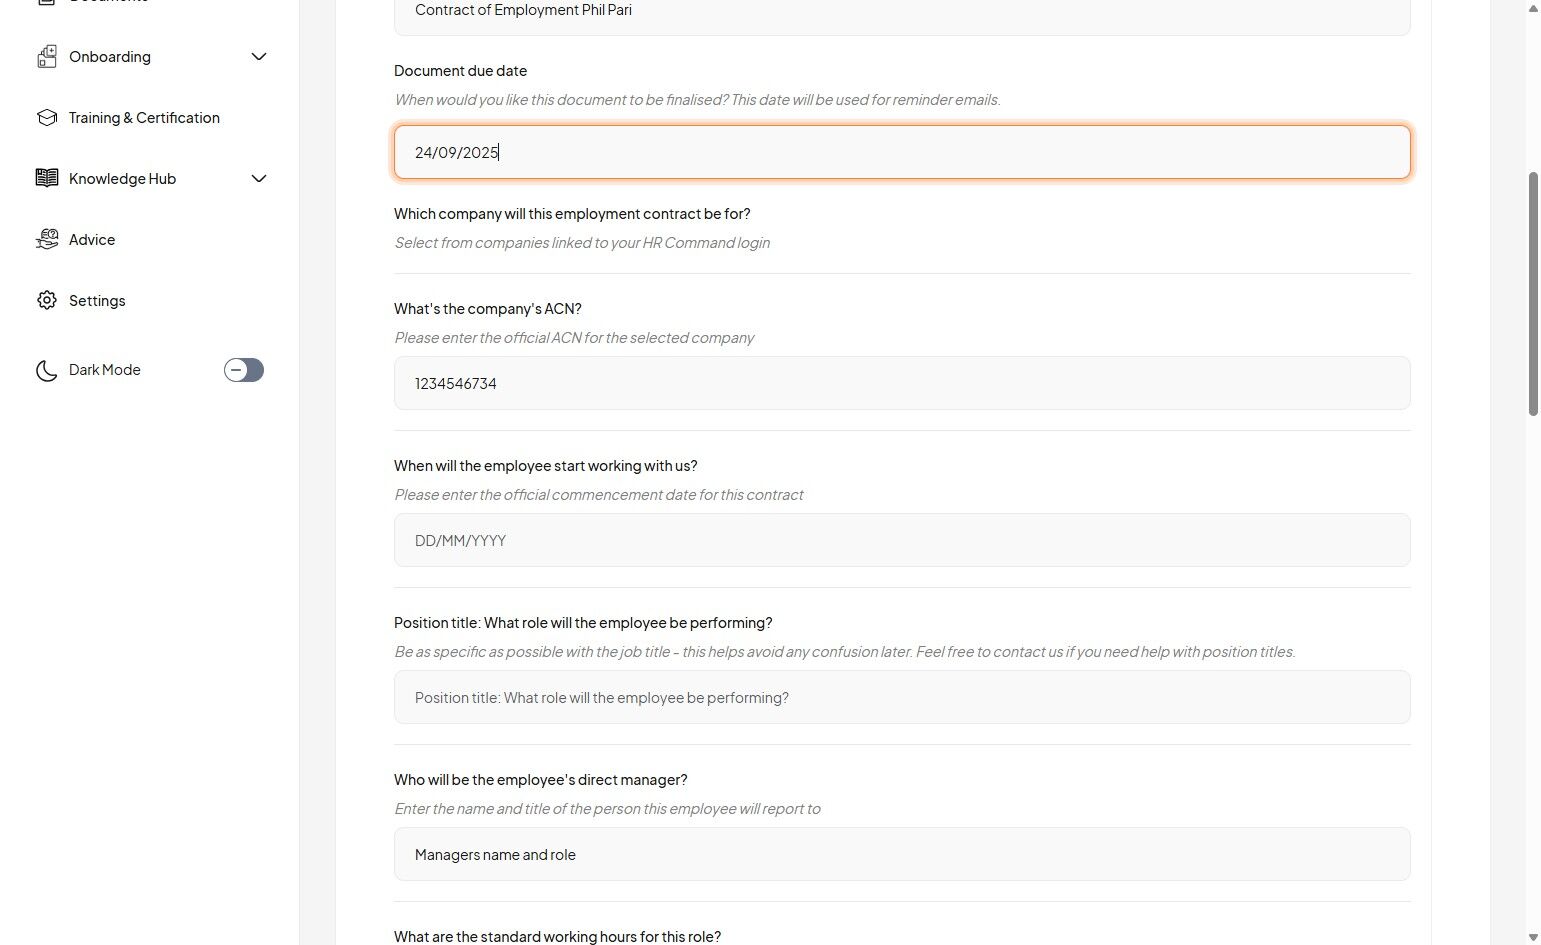Expand the Knowledge Hub chevron

coord(259,178)
